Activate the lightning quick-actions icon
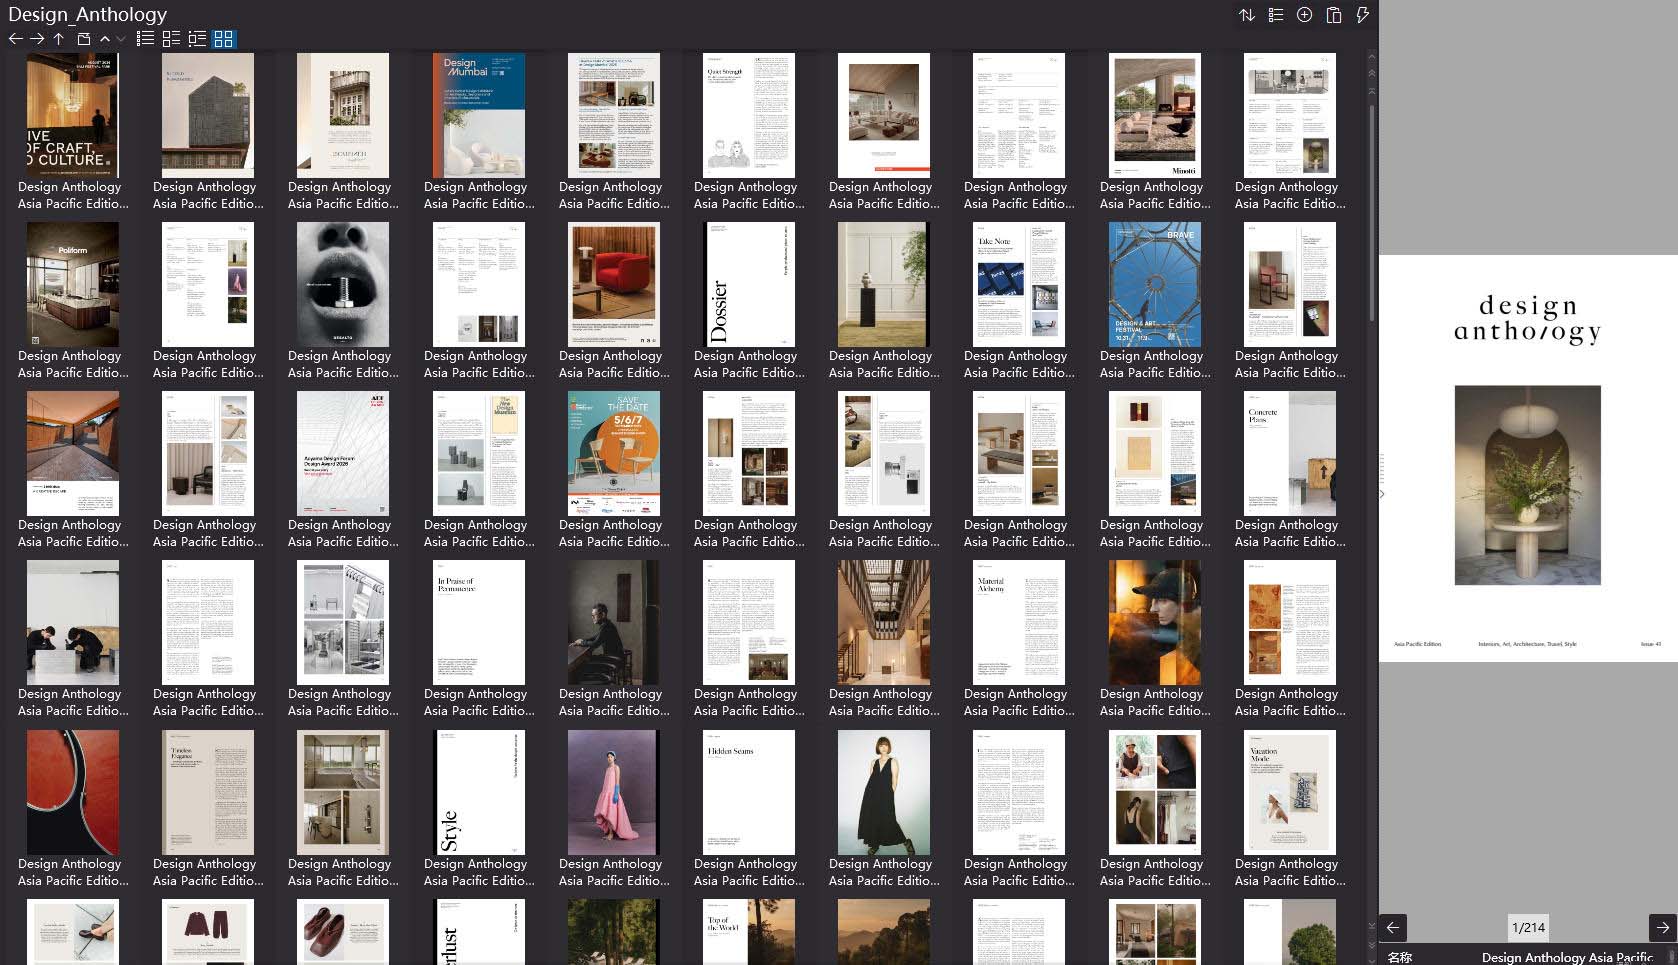 (1361, 14)
